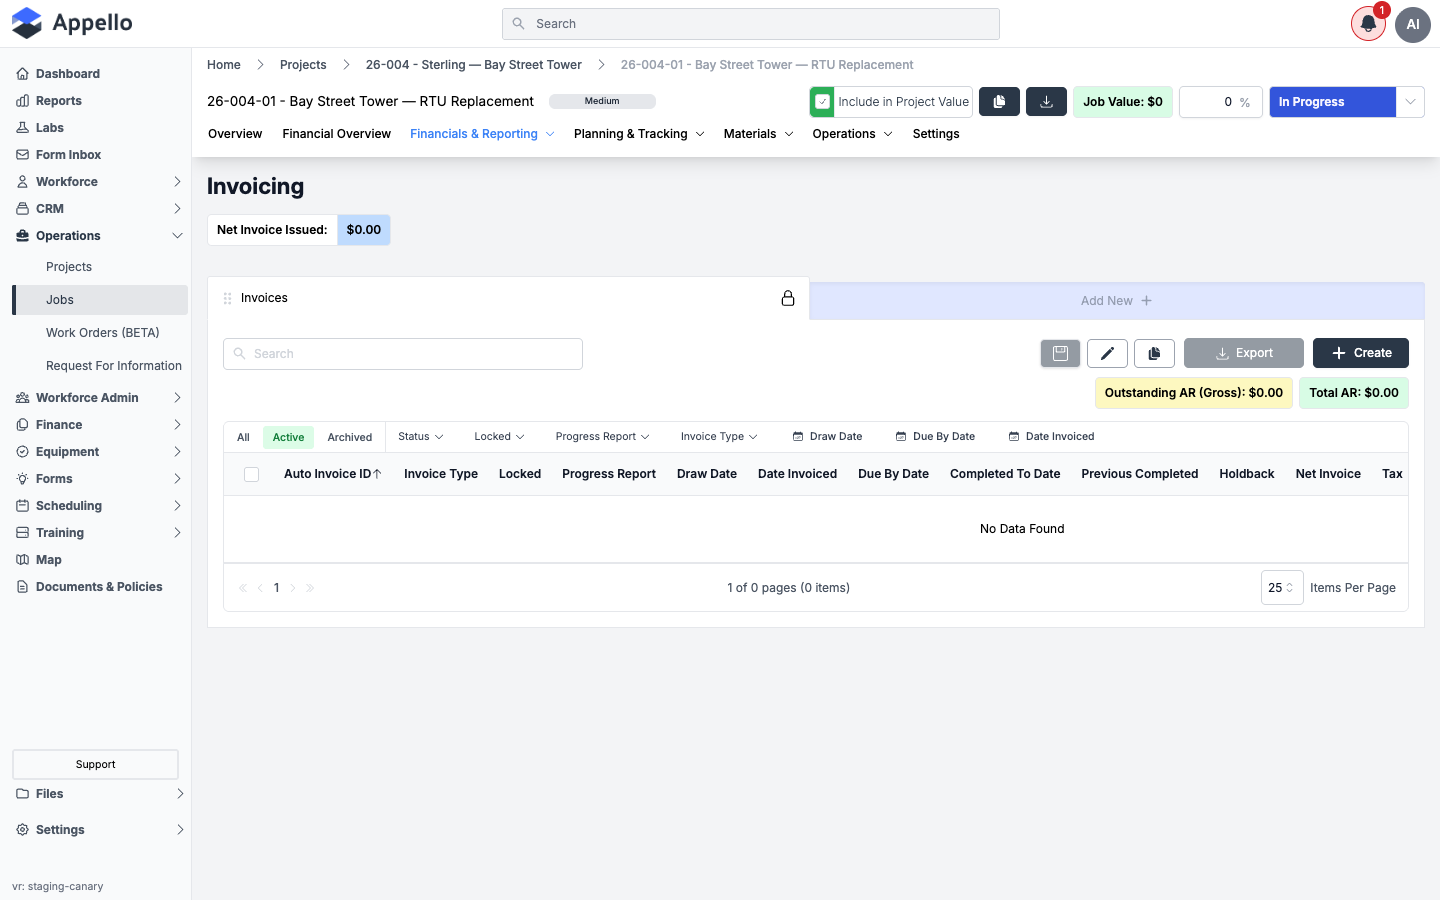Image resolution: width=1440 pixels, height=918 pixels.
Task: Go to Projects breadcrumb link
Action: coord(303,65)
